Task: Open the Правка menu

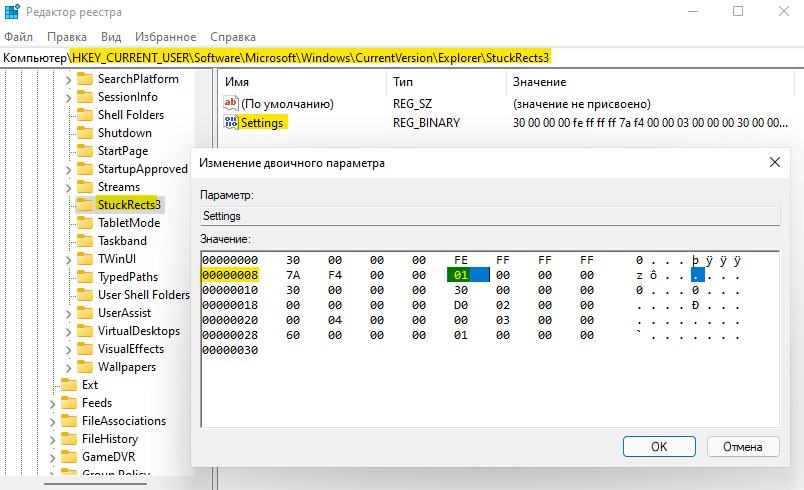Action: pos(67,37)
